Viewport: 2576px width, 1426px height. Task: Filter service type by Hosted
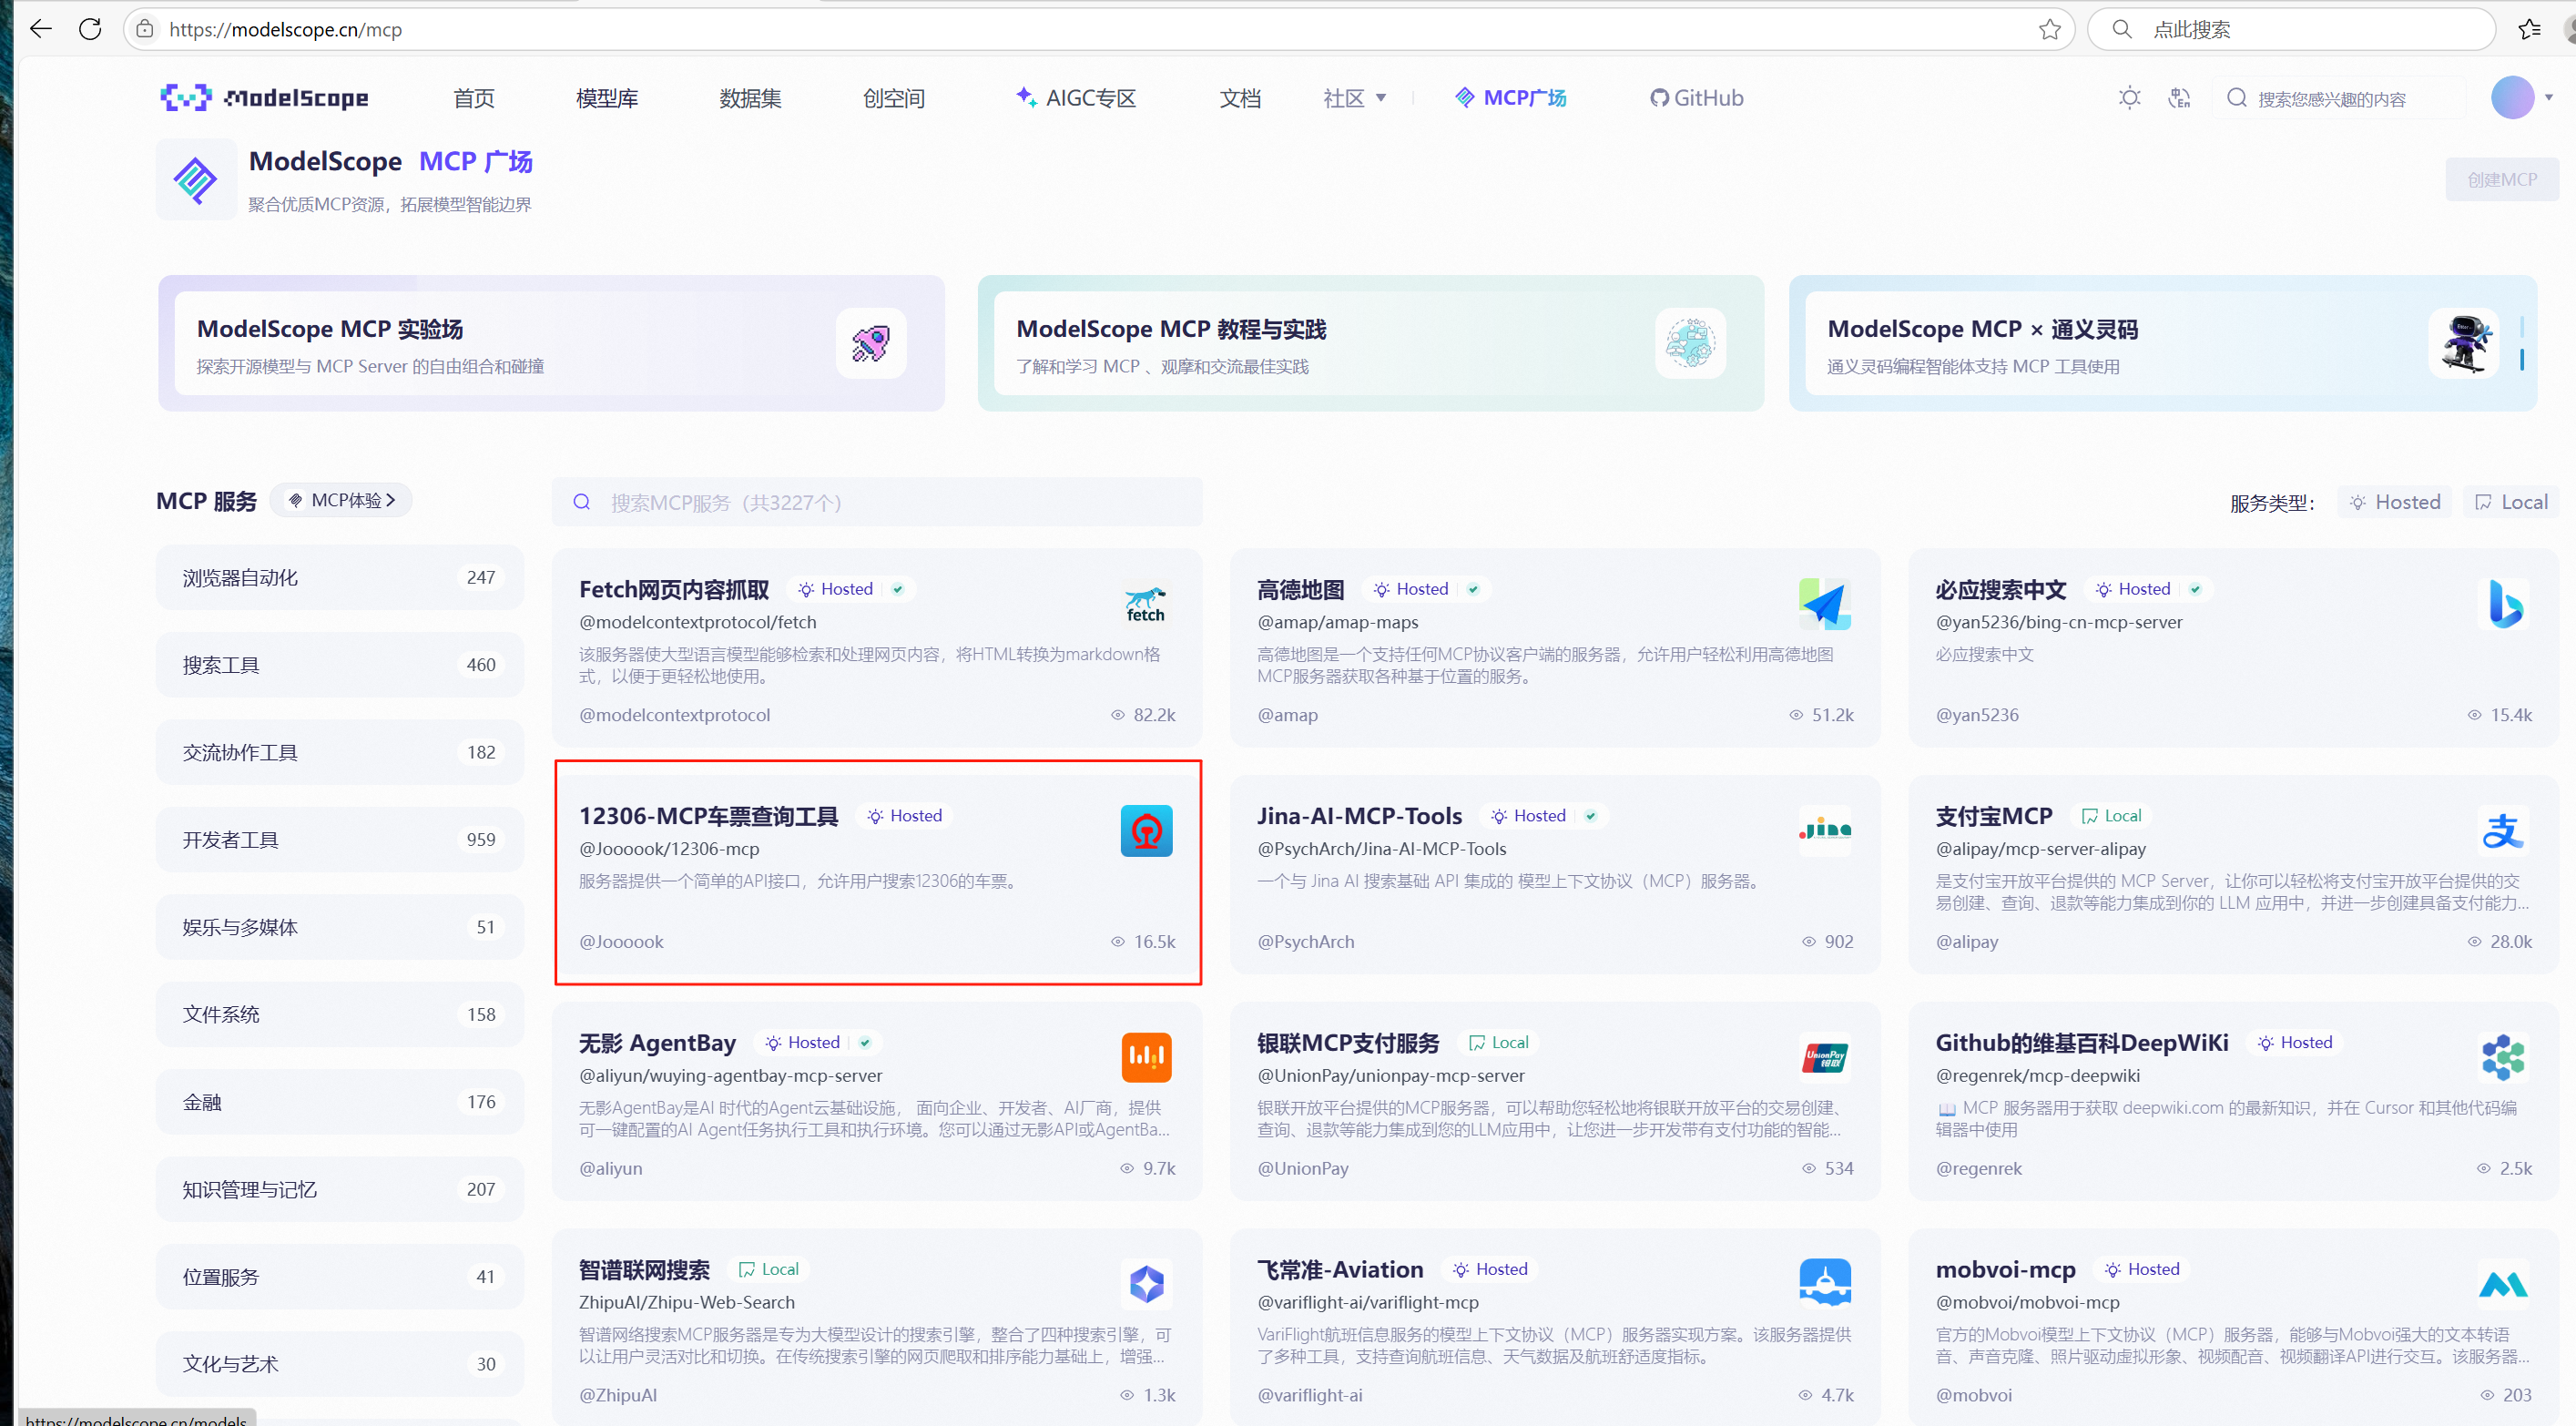[x=2395, y=502]
